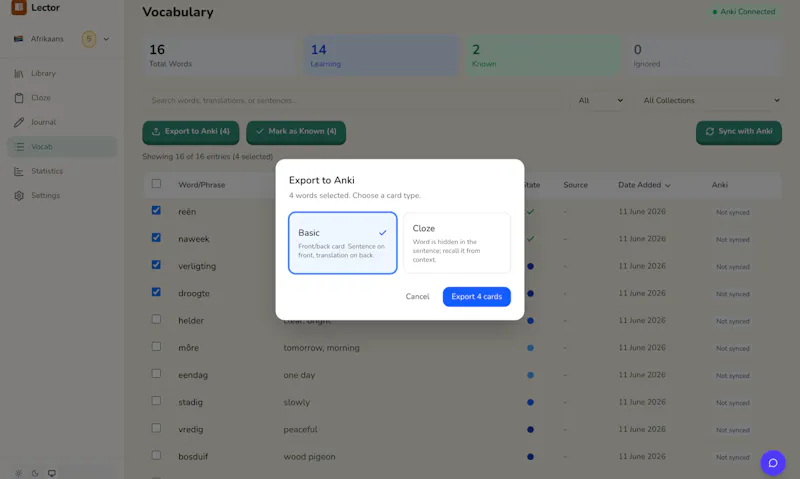800x479 pixels.
Task: Open Journal from the sidebar
Action: pos(62,122)
